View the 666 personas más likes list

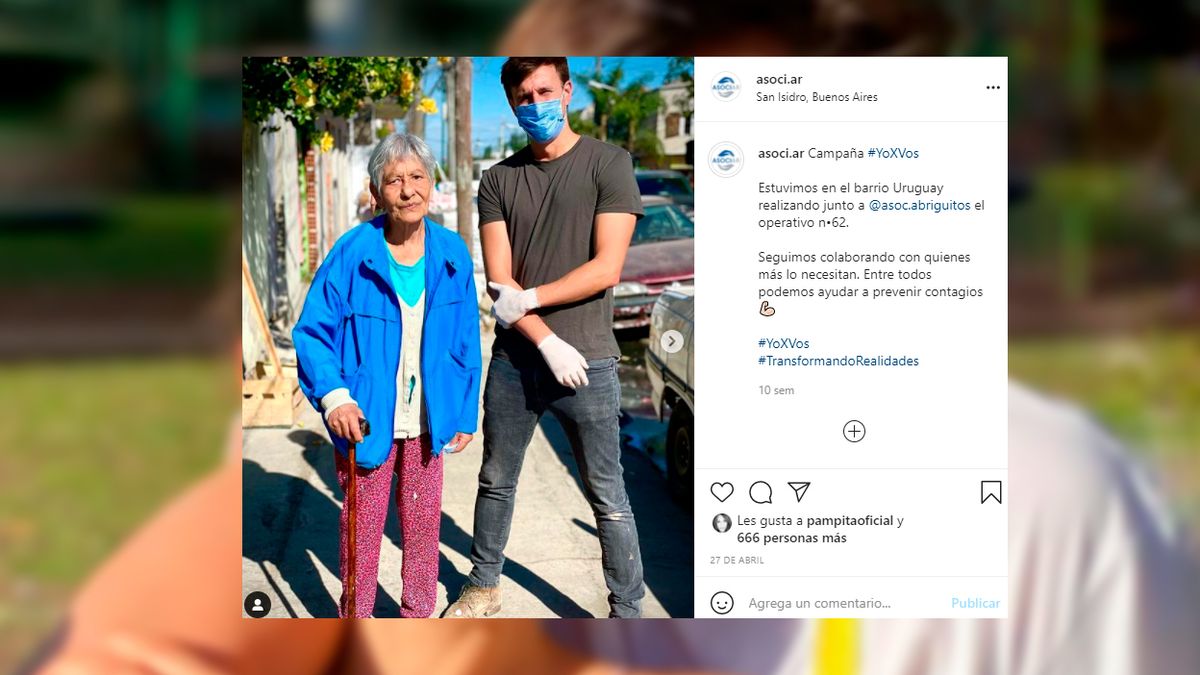click(792, 538)
